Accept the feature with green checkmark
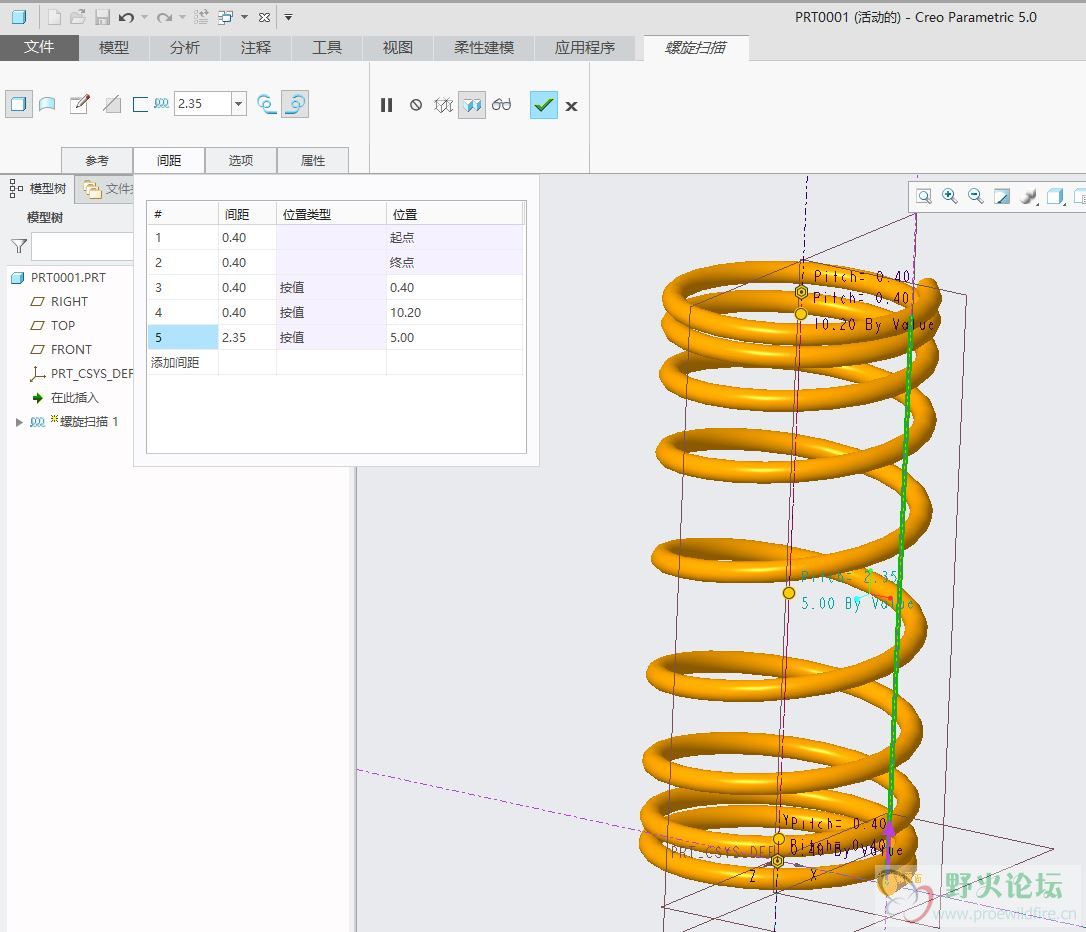This screenshot has height=932, width=1086. (544, 105)
